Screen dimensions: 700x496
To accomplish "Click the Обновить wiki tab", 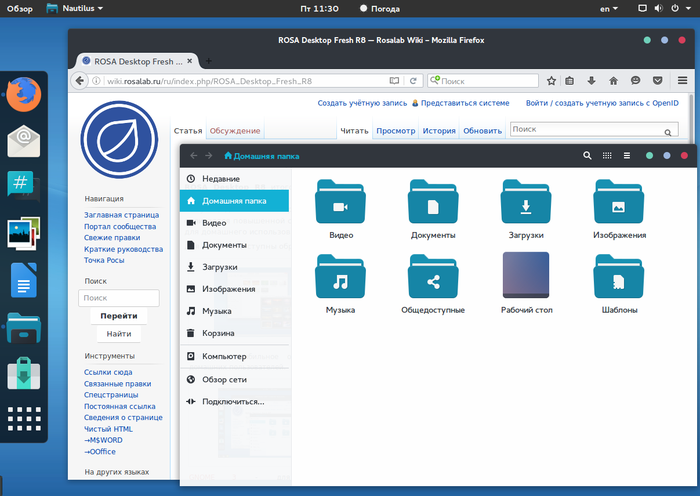I will (x=482, y=131).
